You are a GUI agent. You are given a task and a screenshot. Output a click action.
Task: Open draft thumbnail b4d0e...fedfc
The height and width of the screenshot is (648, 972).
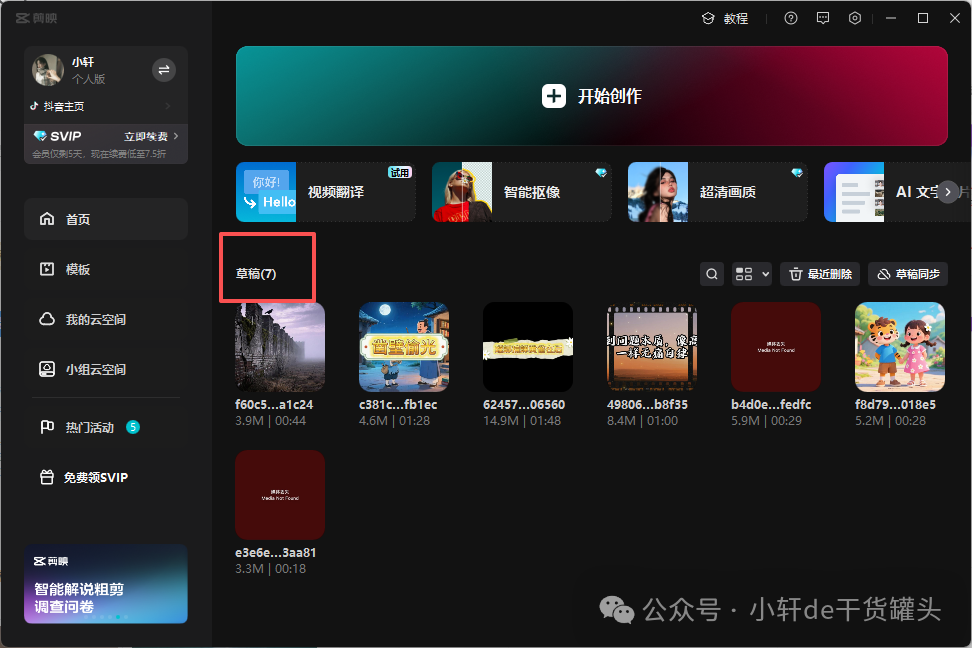click(x=776, y=347)
